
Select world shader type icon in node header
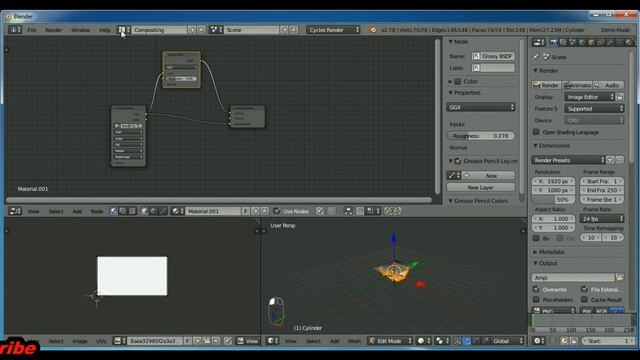pyautogui.click(x=153, y=211)
